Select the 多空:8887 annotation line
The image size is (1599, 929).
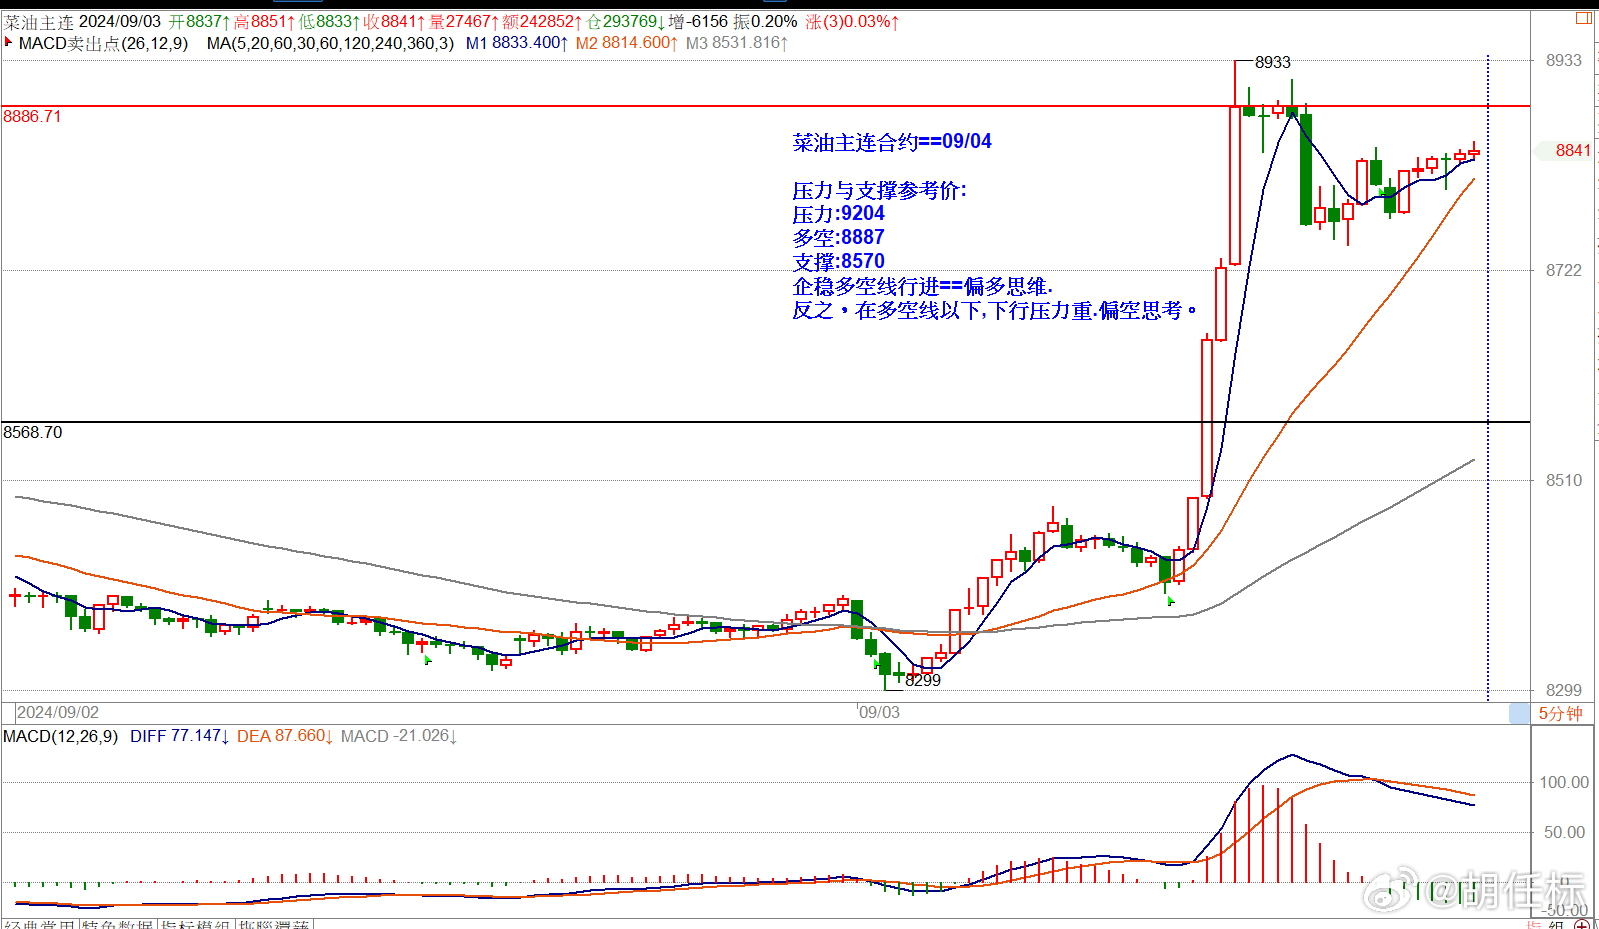(838, 238)
